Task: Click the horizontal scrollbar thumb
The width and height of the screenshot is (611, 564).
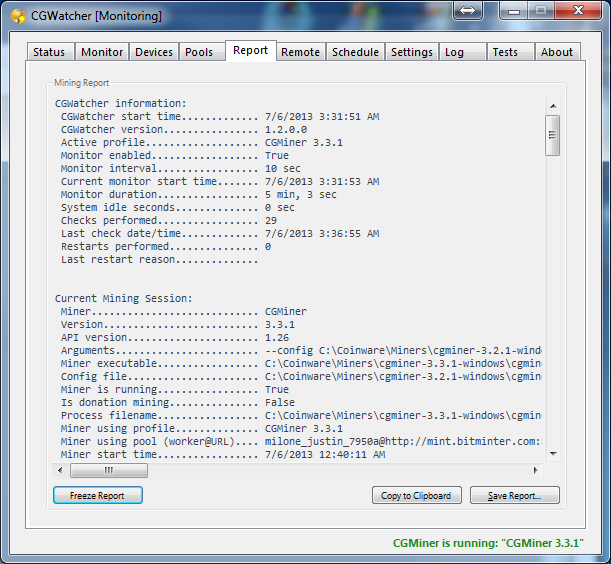Action: pos(109,470)
